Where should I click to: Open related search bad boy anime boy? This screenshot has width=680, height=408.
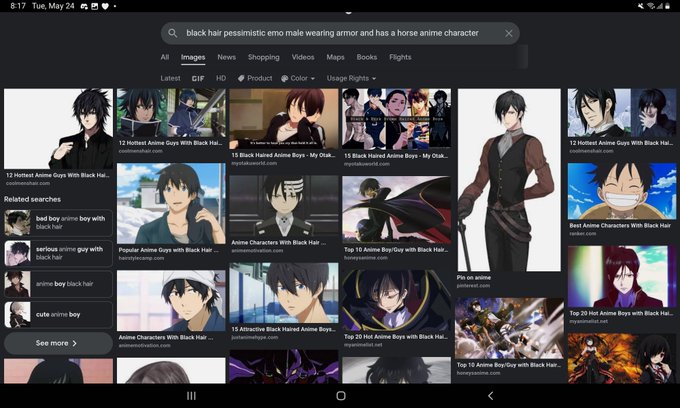[59, 222]
